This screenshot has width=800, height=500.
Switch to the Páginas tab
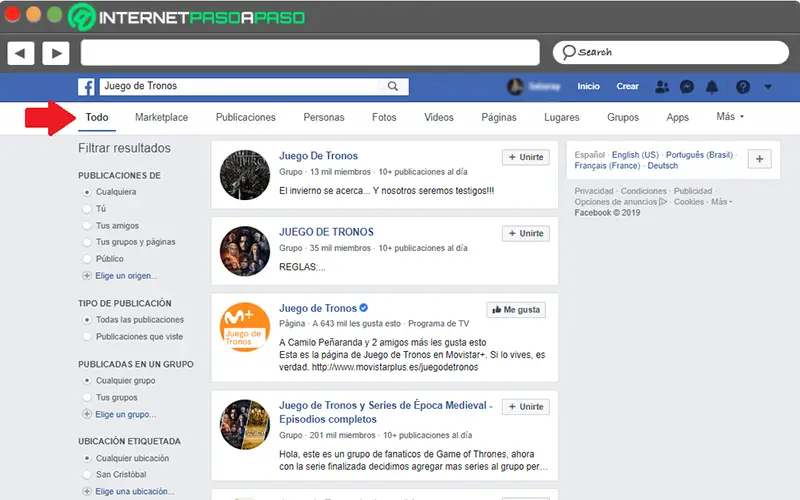click(x=499, y=117)
